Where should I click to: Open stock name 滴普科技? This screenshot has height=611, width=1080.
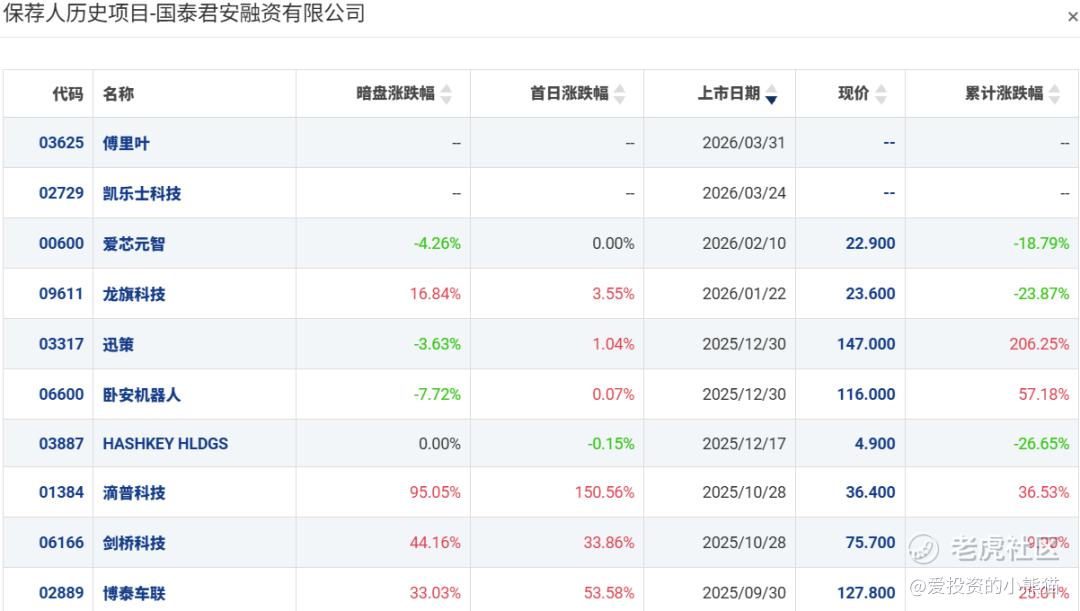point(134,493)
